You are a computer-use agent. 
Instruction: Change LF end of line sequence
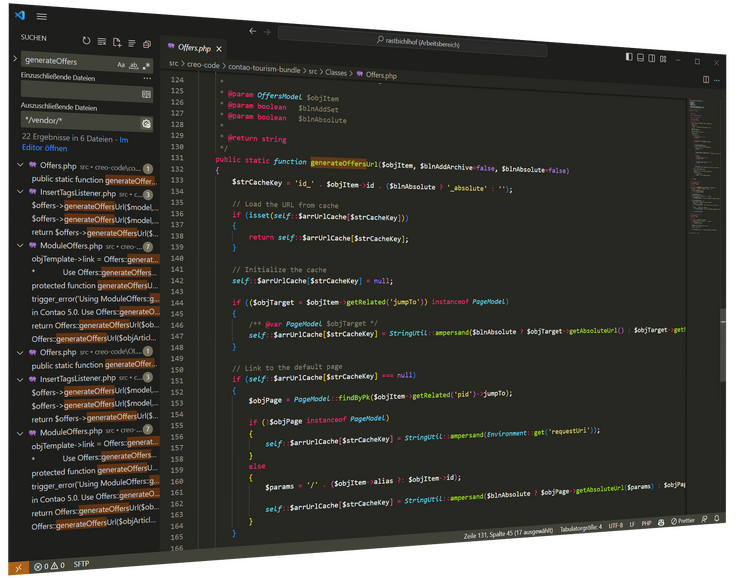point(632,525)
